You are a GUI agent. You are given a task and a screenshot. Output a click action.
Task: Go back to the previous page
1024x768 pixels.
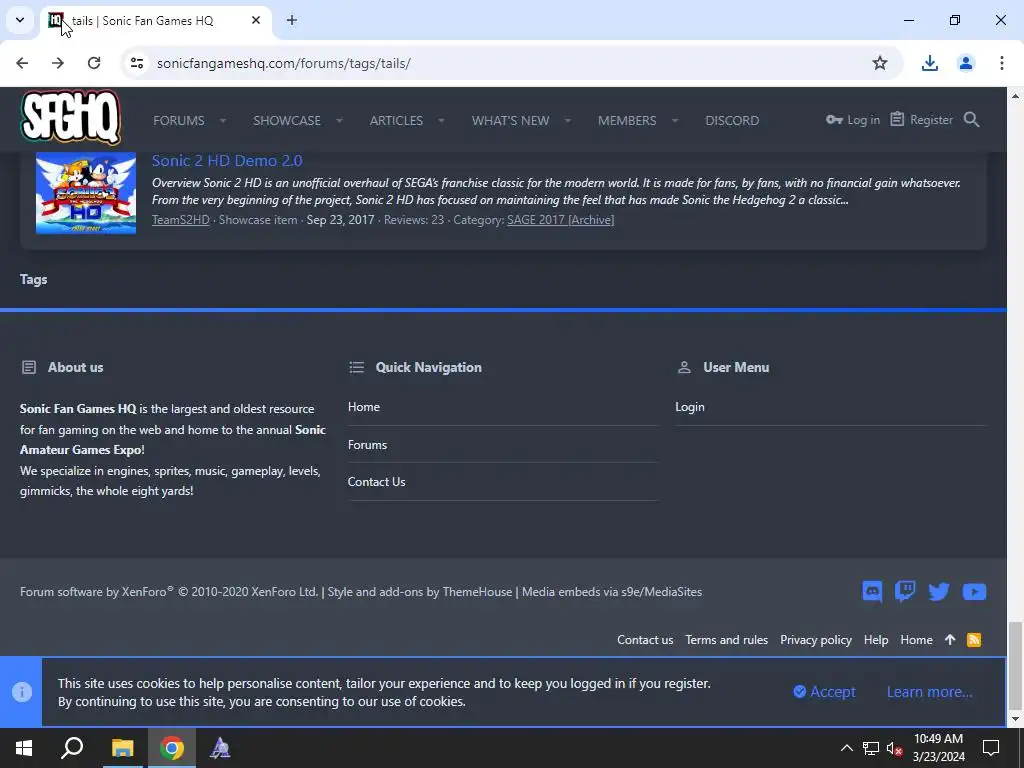tap(22, 63)
